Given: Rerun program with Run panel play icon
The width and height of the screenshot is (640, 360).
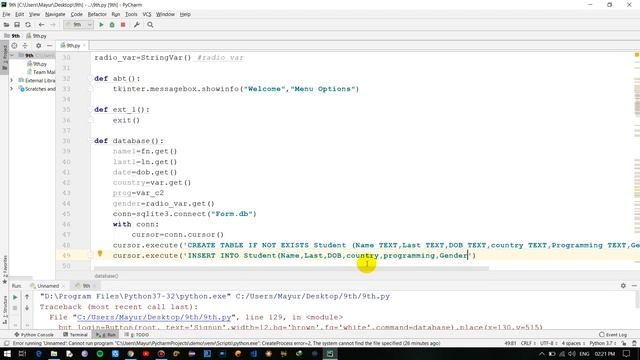Looking at the screenshot, I should pos(15,297).
